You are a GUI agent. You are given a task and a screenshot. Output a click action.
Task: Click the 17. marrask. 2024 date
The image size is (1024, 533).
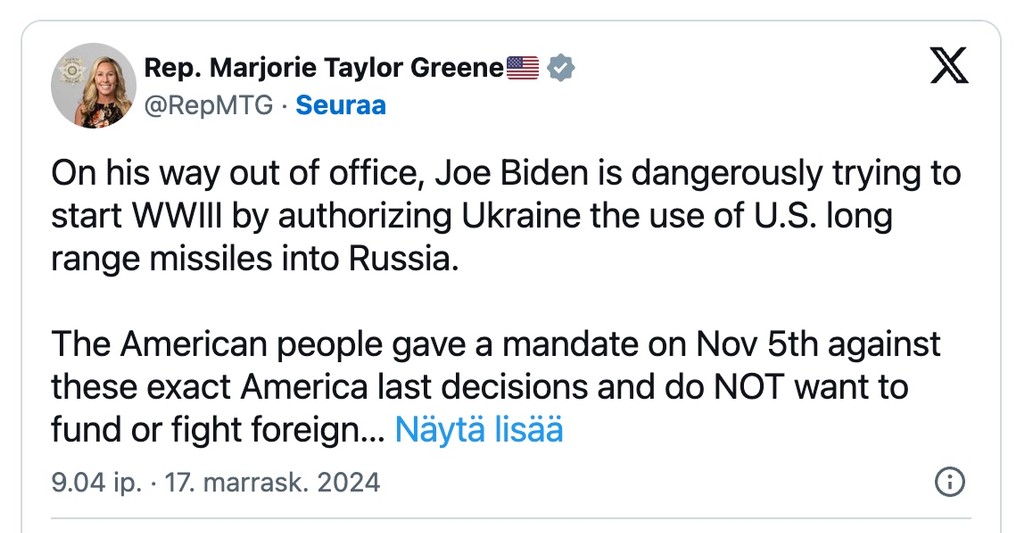[272, 483]
